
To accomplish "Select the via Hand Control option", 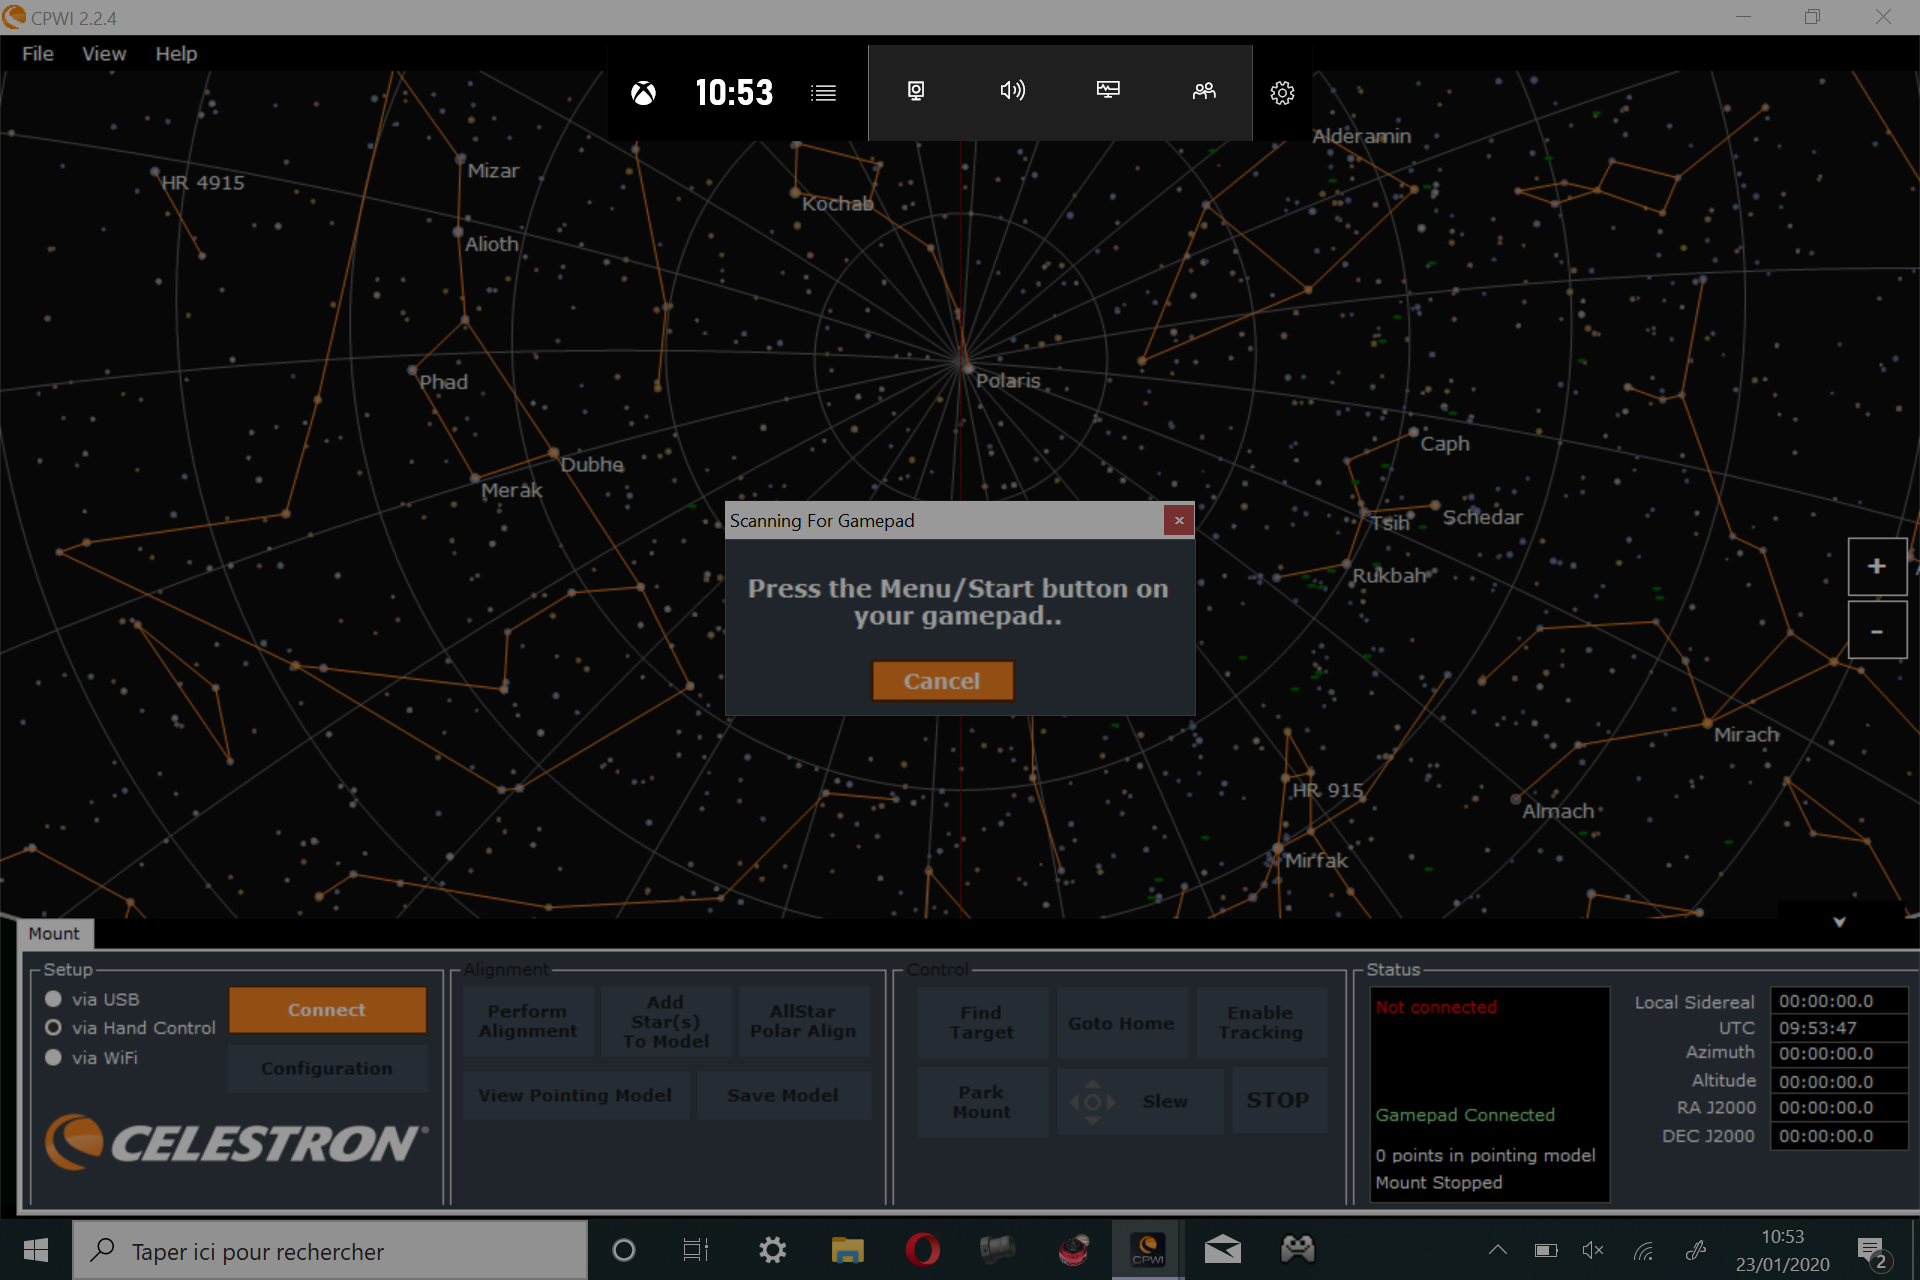I will (53, 1028).
